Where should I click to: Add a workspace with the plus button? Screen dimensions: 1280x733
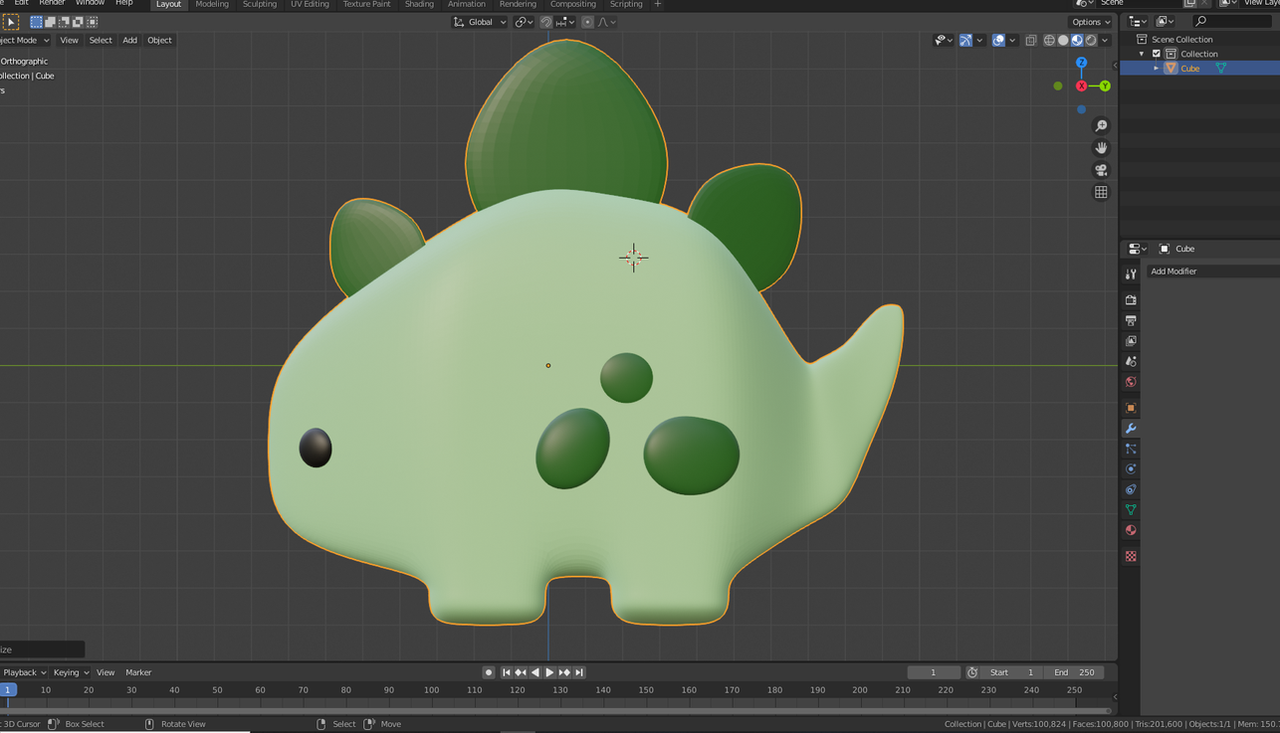click(x=657, y=4)
